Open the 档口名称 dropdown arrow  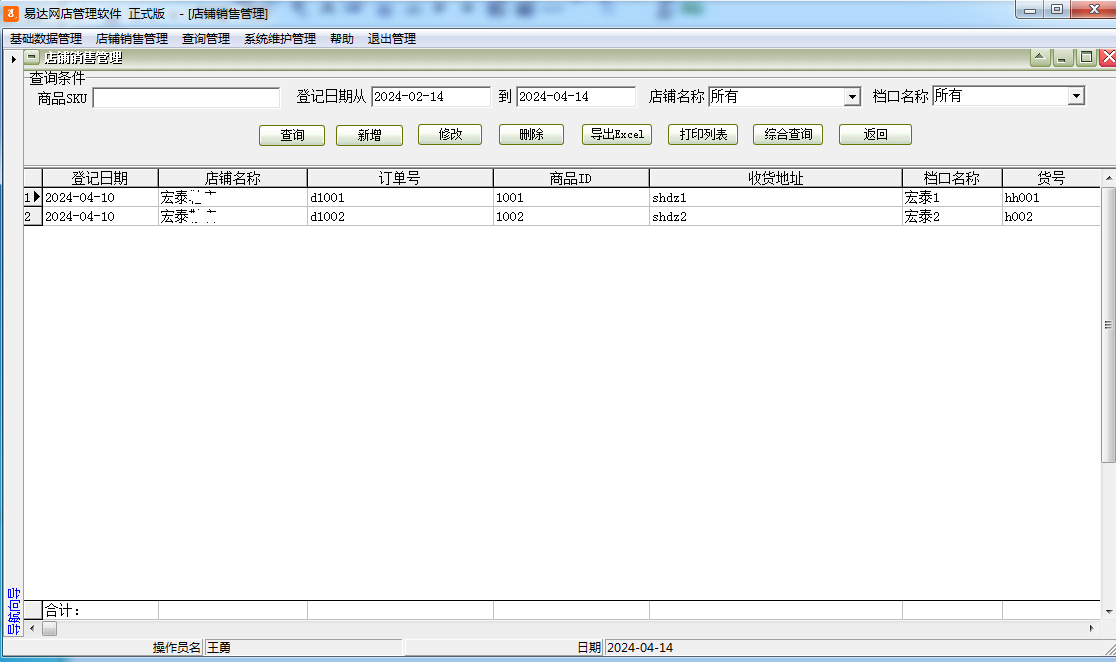pyautogui.click(x=1076, y=96)
